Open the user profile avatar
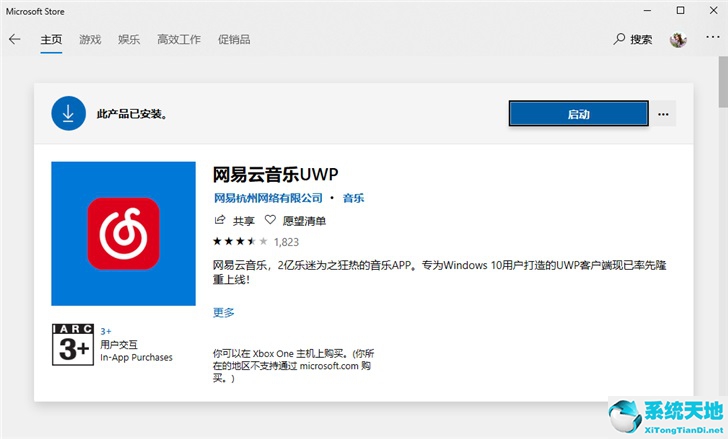The image size is (728, 439). tap(678, 39)
